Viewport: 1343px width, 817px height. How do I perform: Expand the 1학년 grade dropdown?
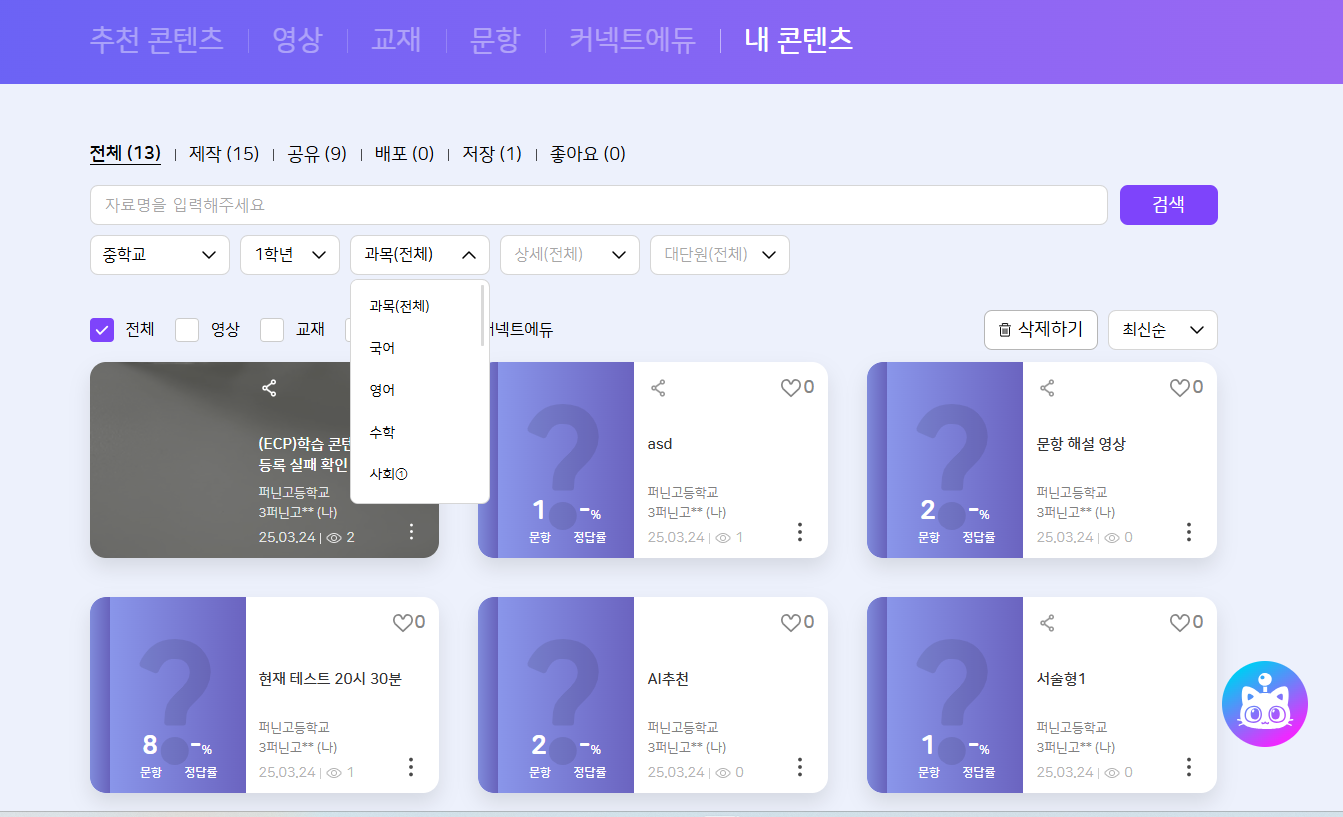[x=290, y=255]
